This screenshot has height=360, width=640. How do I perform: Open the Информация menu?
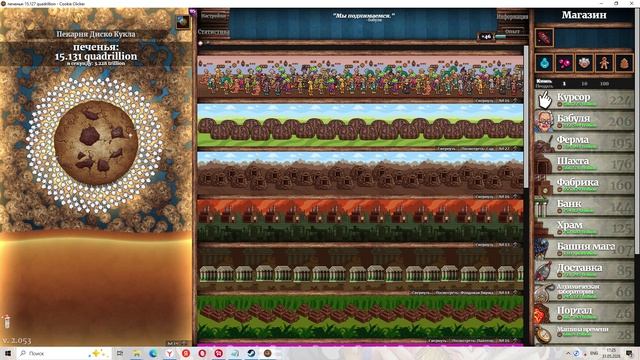[x=513, y=17]
